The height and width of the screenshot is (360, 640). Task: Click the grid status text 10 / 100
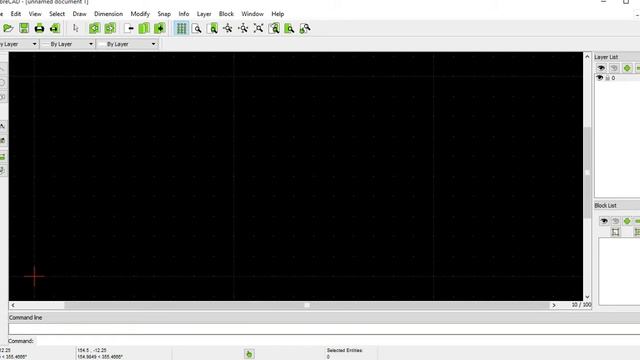[581, 305]
